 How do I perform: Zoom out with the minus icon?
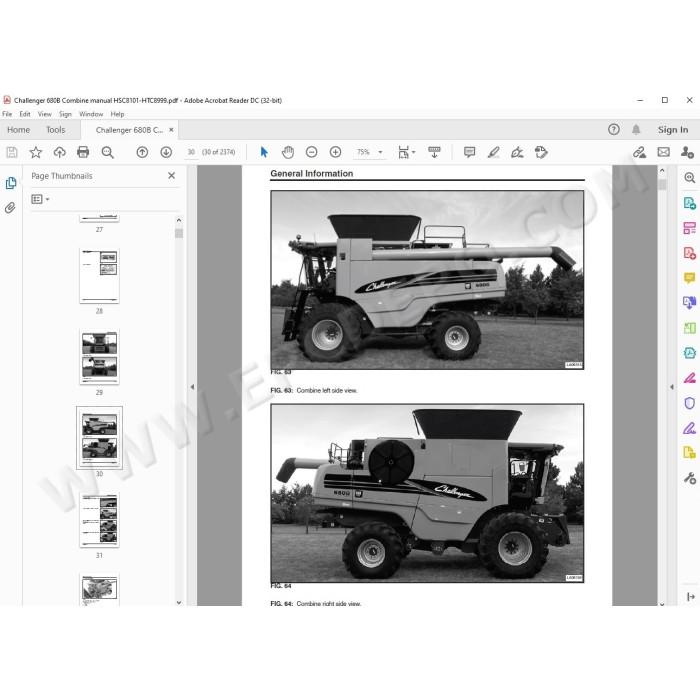point(312,152)
